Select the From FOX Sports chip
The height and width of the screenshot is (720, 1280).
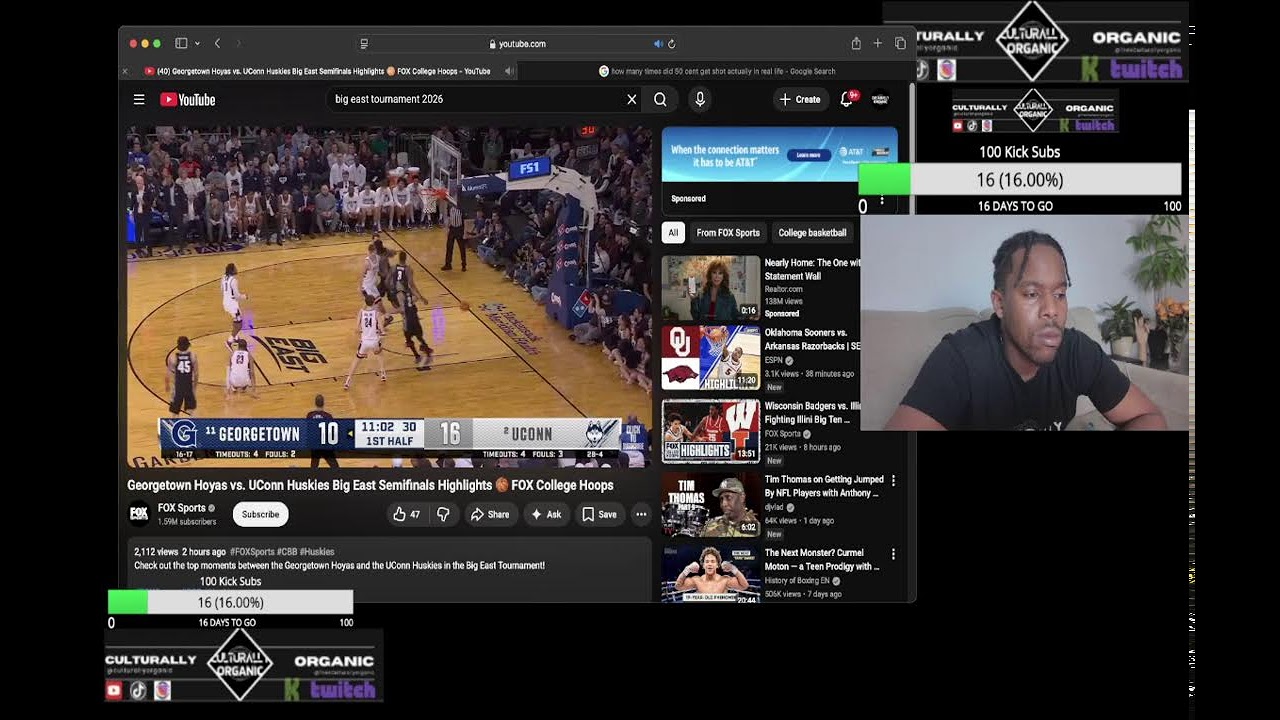(728, 233)
